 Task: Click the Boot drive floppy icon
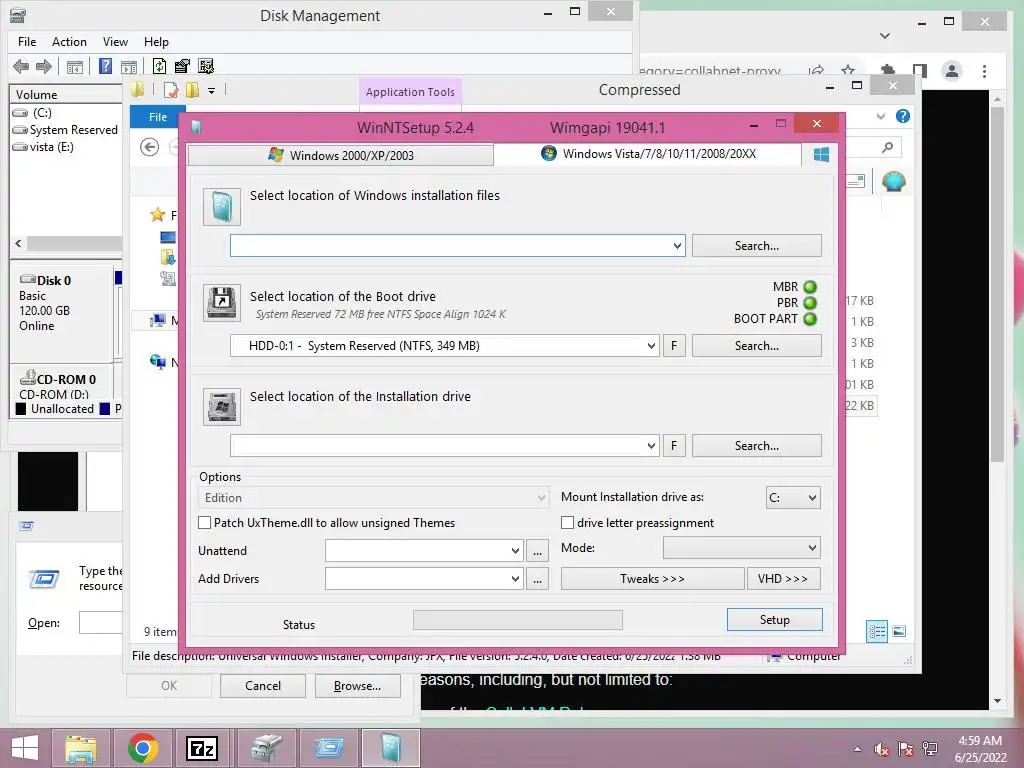[x=221, y=302]
